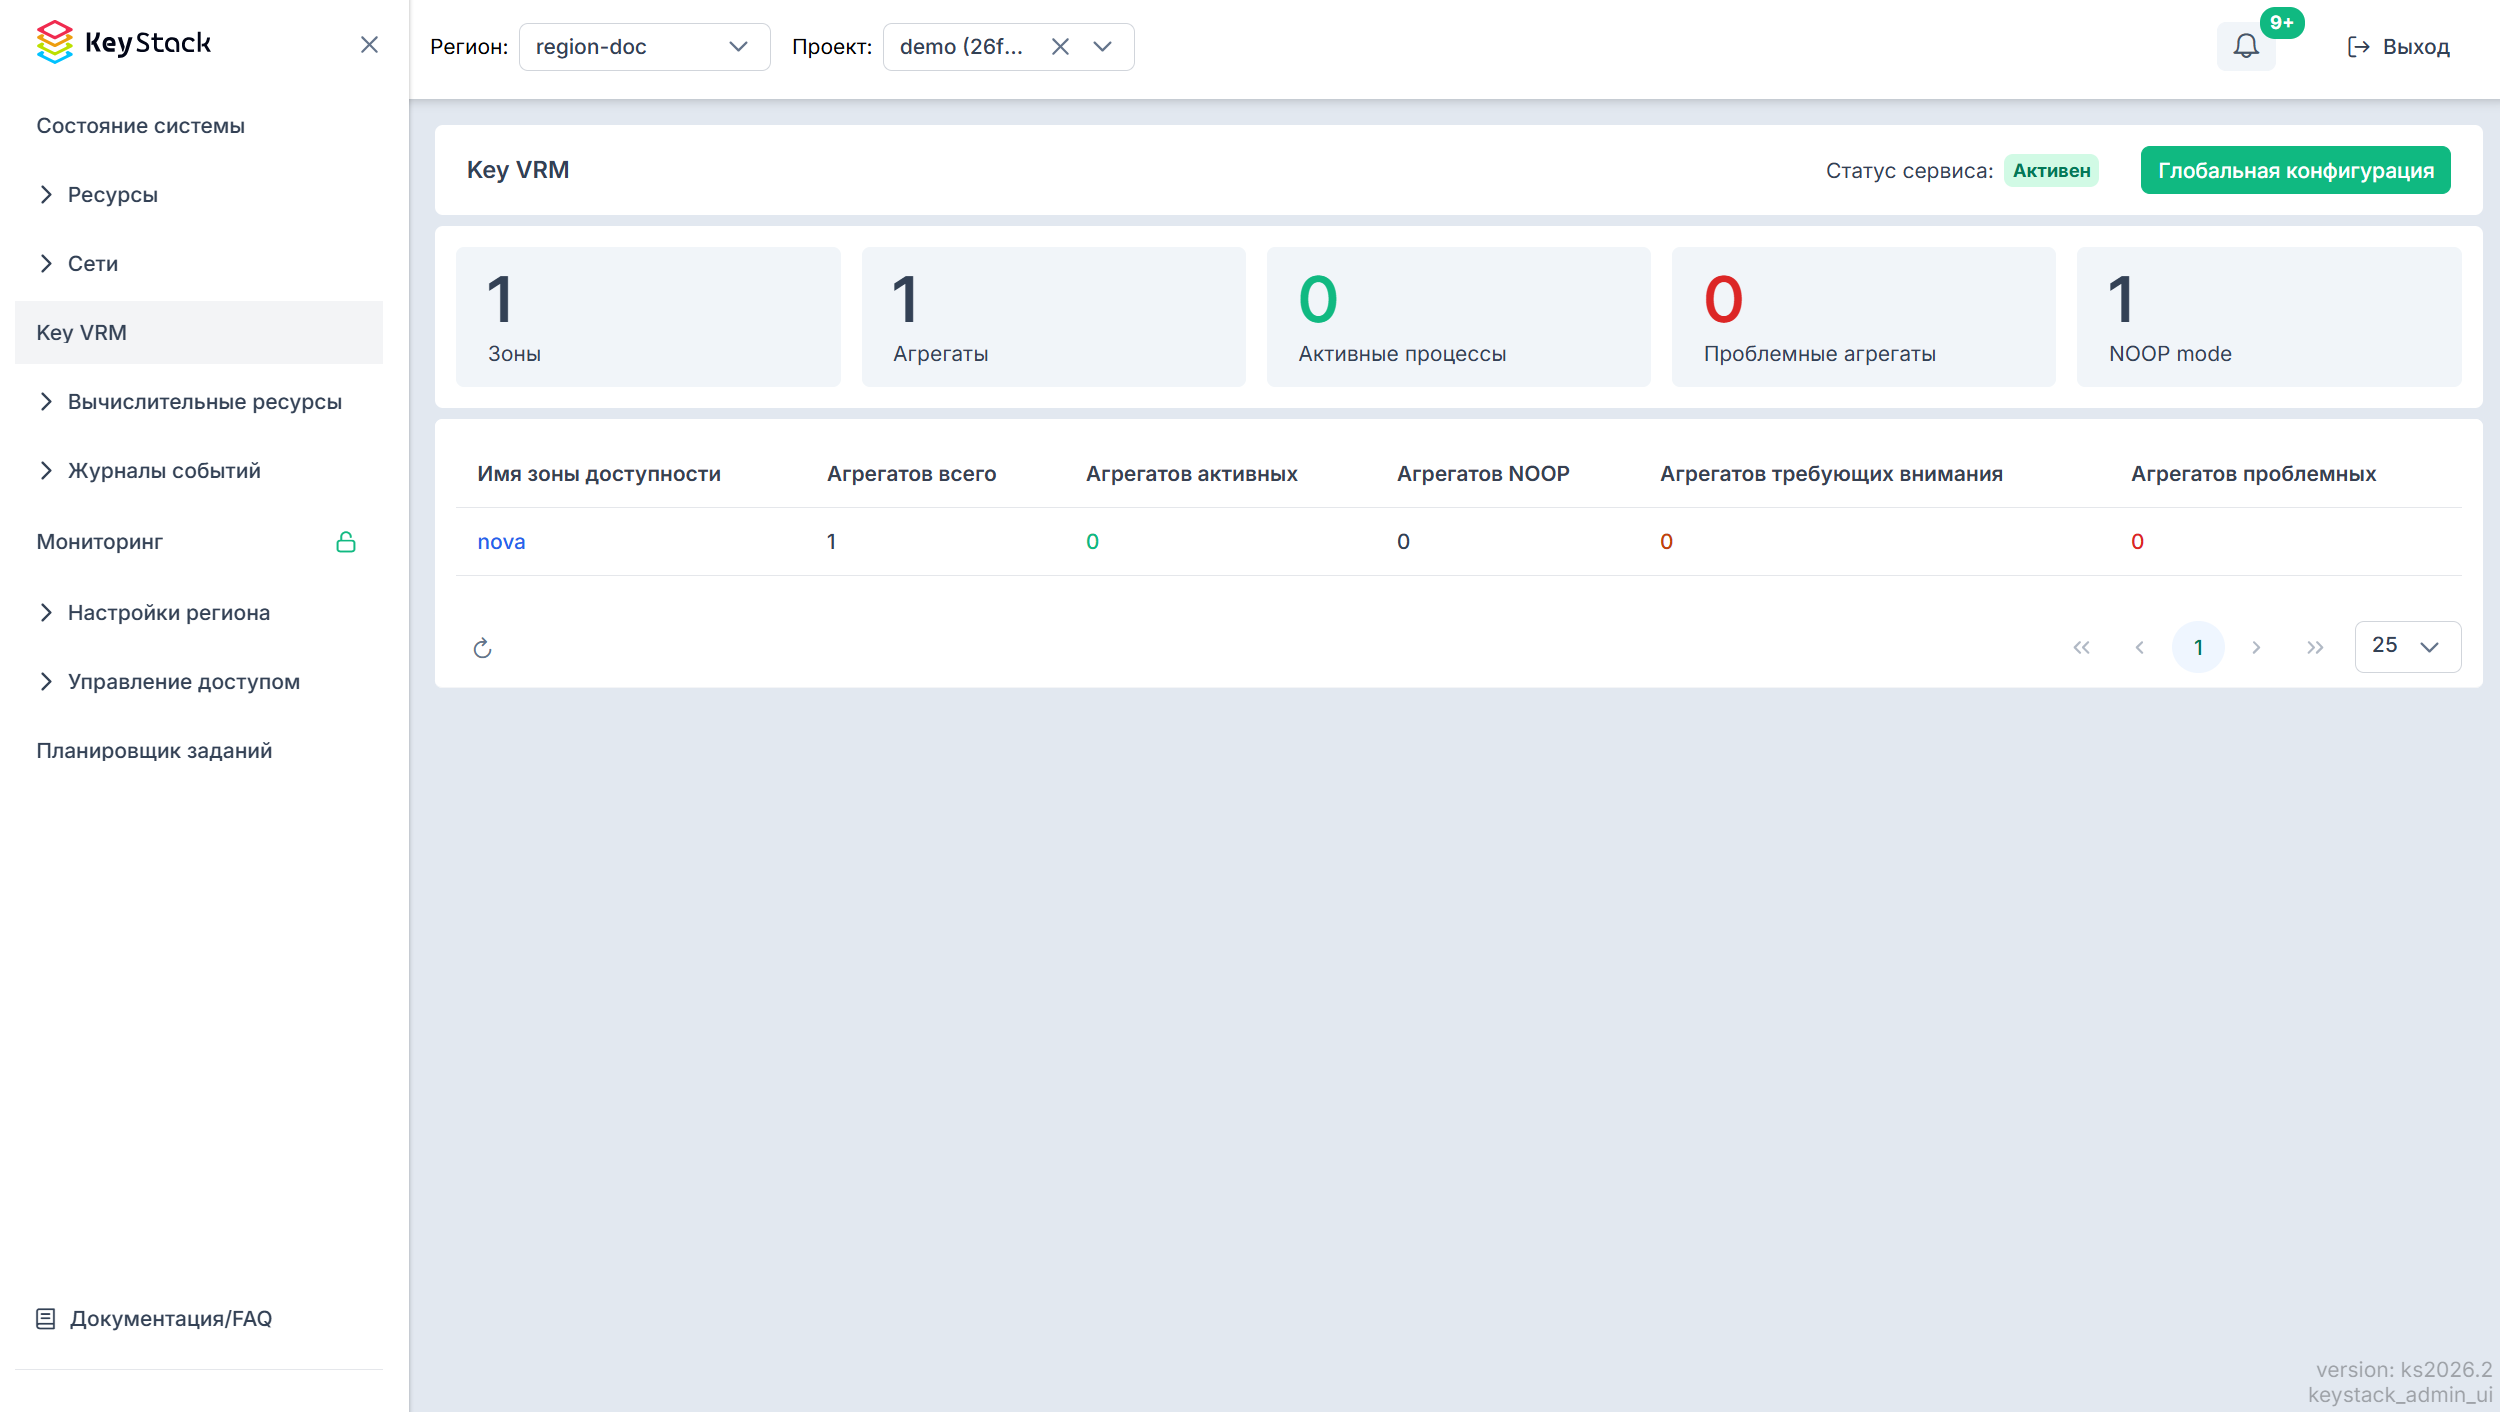Clear the selected demo project
This screenshot has width=2500, height=1412.
[1060, 47]
